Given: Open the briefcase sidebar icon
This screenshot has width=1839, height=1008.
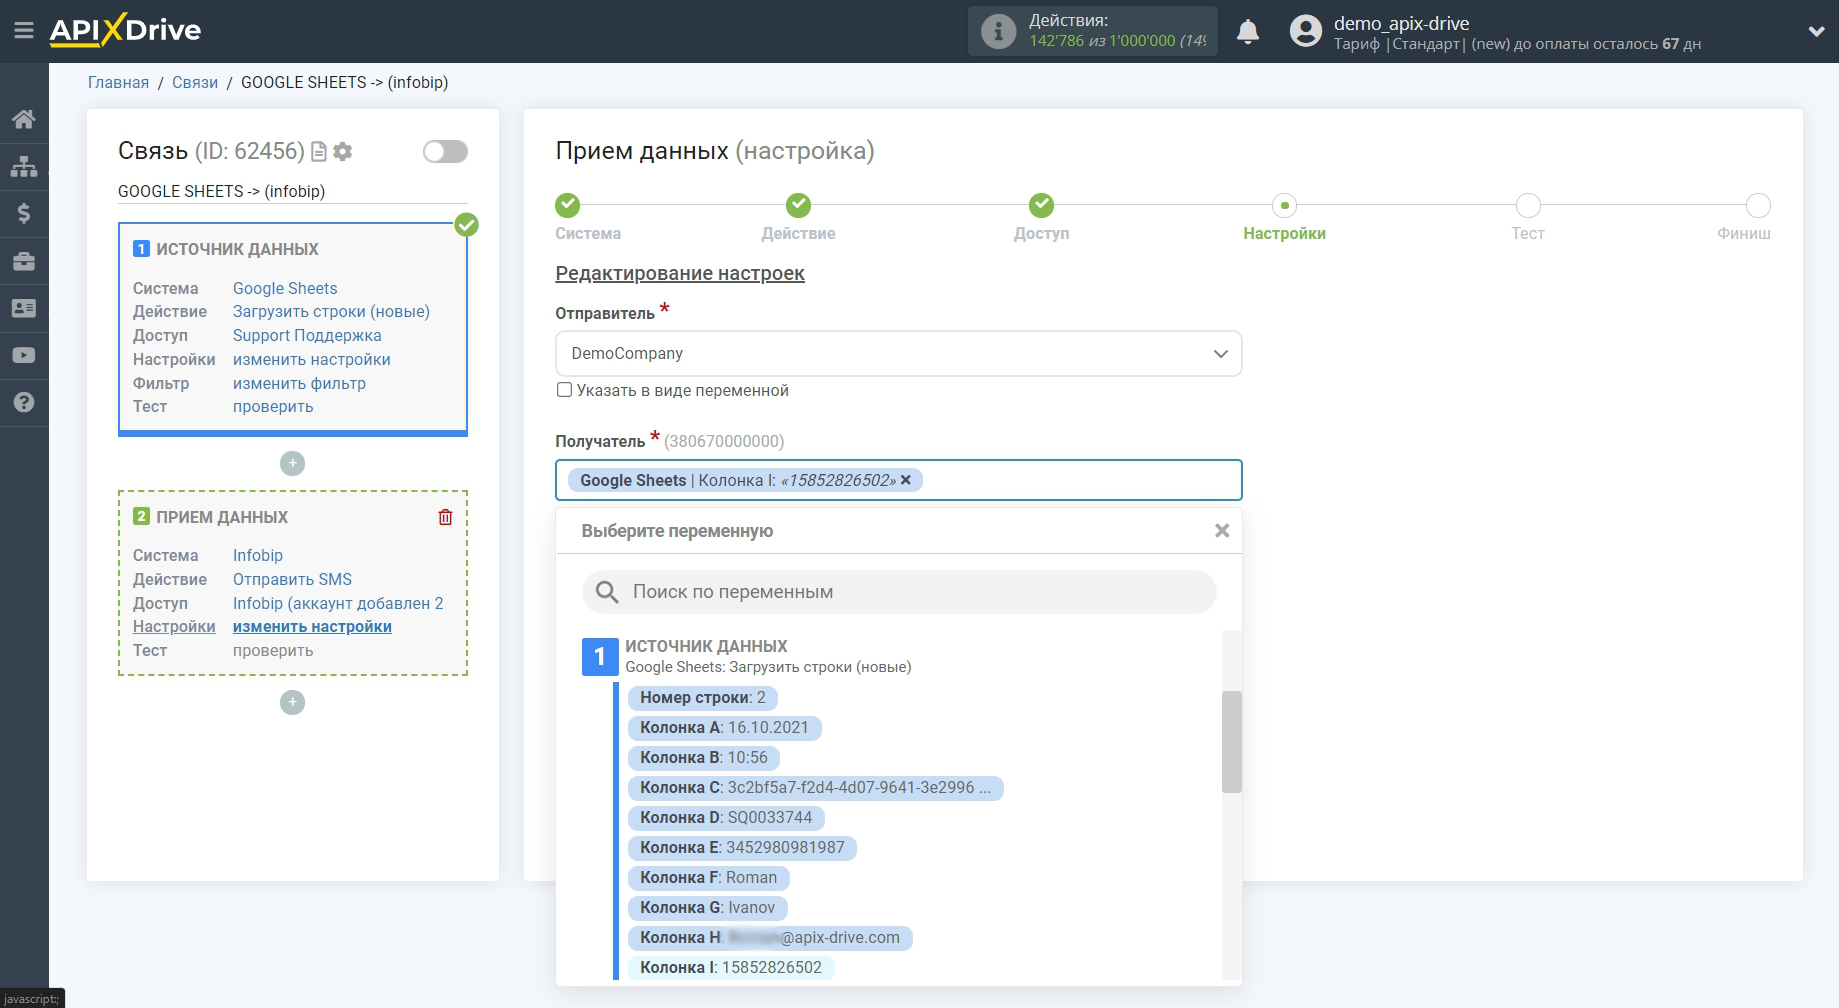Looking at the screenshot, I should (x=24, y=261).
